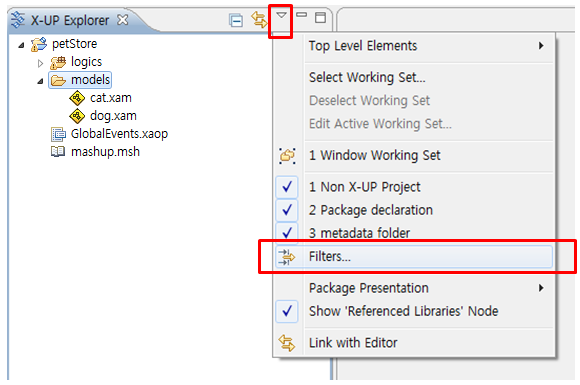Click the petStore project icon
This screenshot has width=580, height=385.
pyautogui.click(x=39, y=44)
